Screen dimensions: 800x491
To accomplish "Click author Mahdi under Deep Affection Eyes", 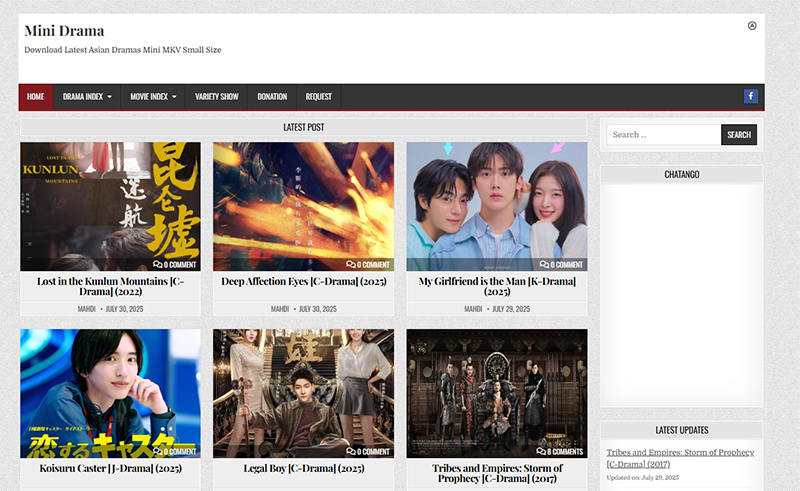I will (x=280, y=309).
